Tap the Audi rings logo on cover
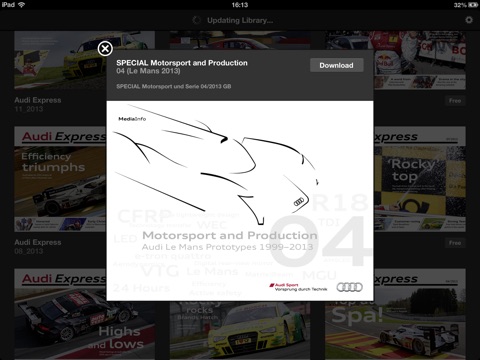The height and width of the screenshot is (360, 480). click(349, 287)
